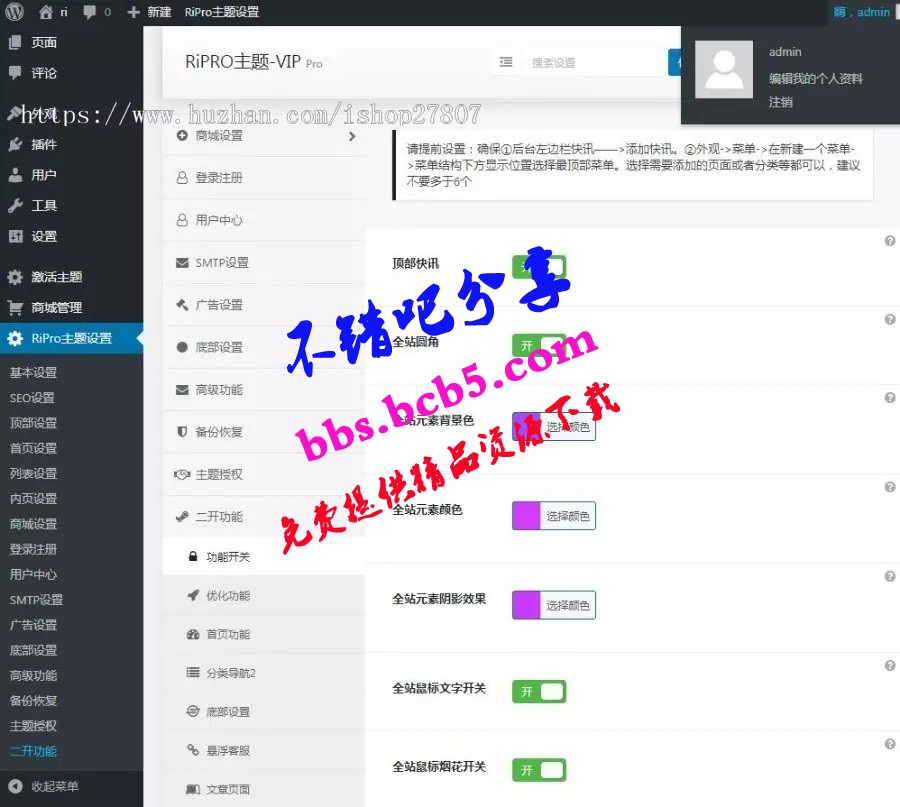
Task: Disable the 全站鼠标烟花开关 switch
Action: coord(539,770)
